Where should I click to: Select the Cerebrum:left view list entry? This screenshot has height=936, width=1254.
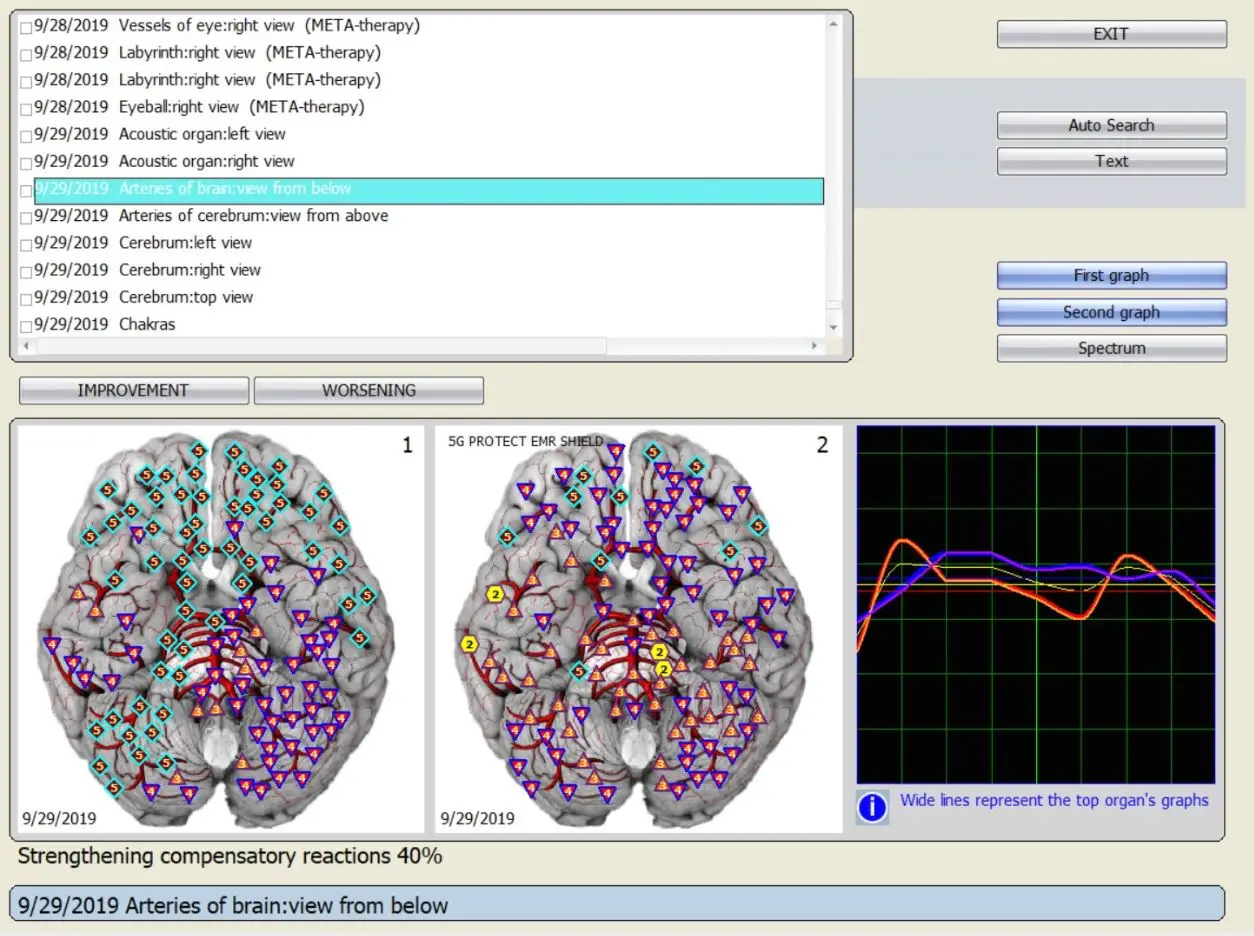[185, 243]
